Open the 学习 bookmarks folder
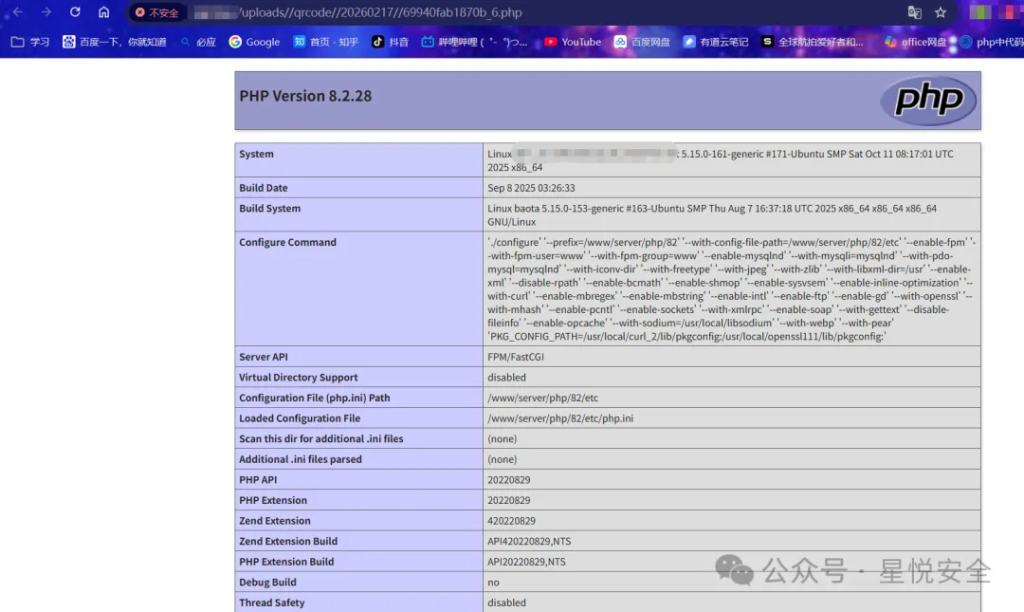This screenshot has height=612, width=1024. coord(30,42)
